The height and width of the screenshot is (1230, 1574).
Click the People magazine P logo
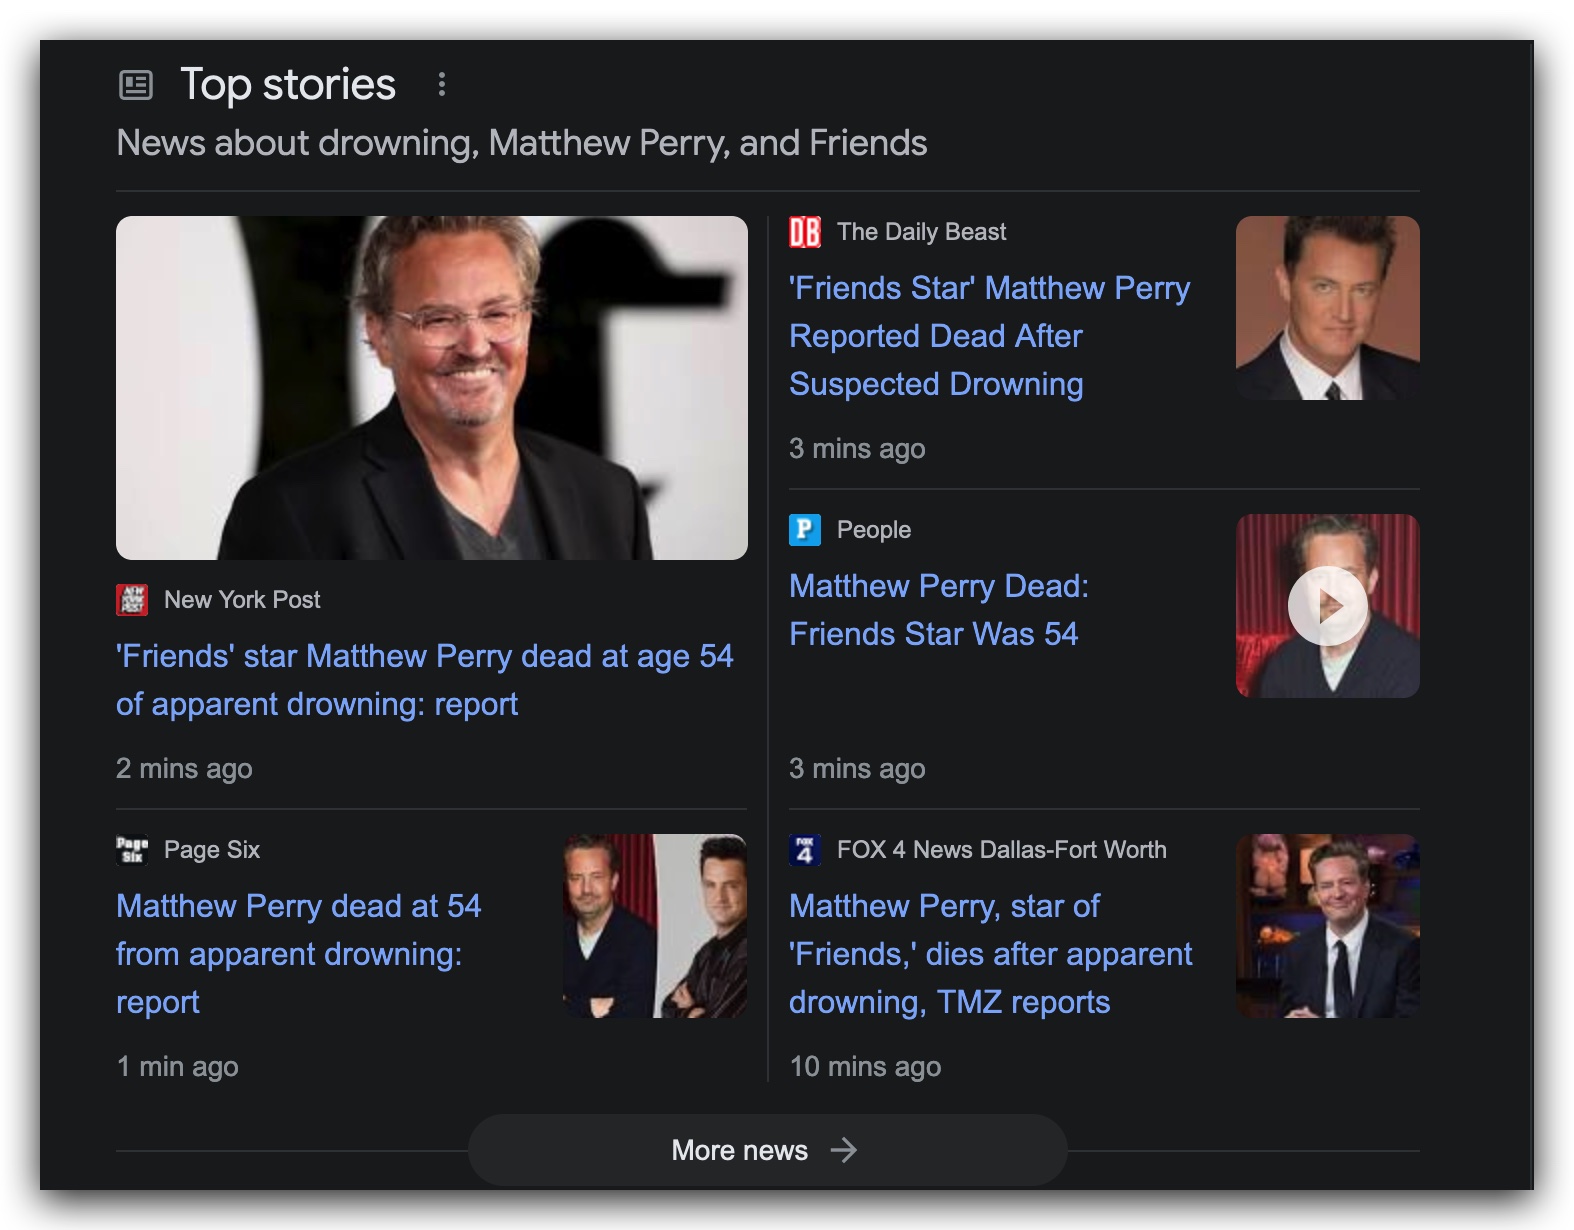pos(805,530)
